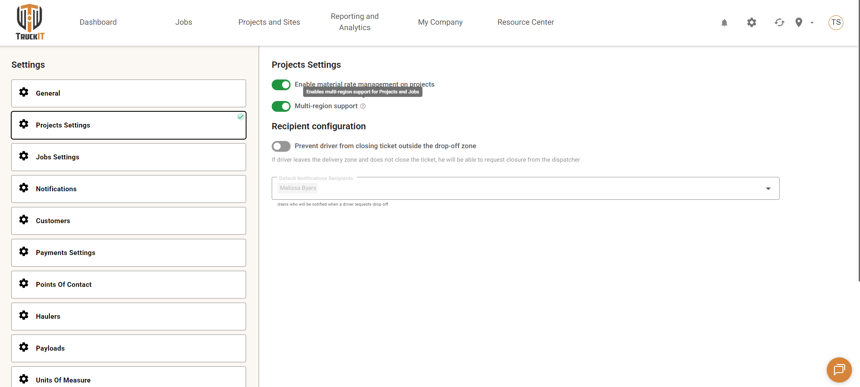Select General settings section

128,93
